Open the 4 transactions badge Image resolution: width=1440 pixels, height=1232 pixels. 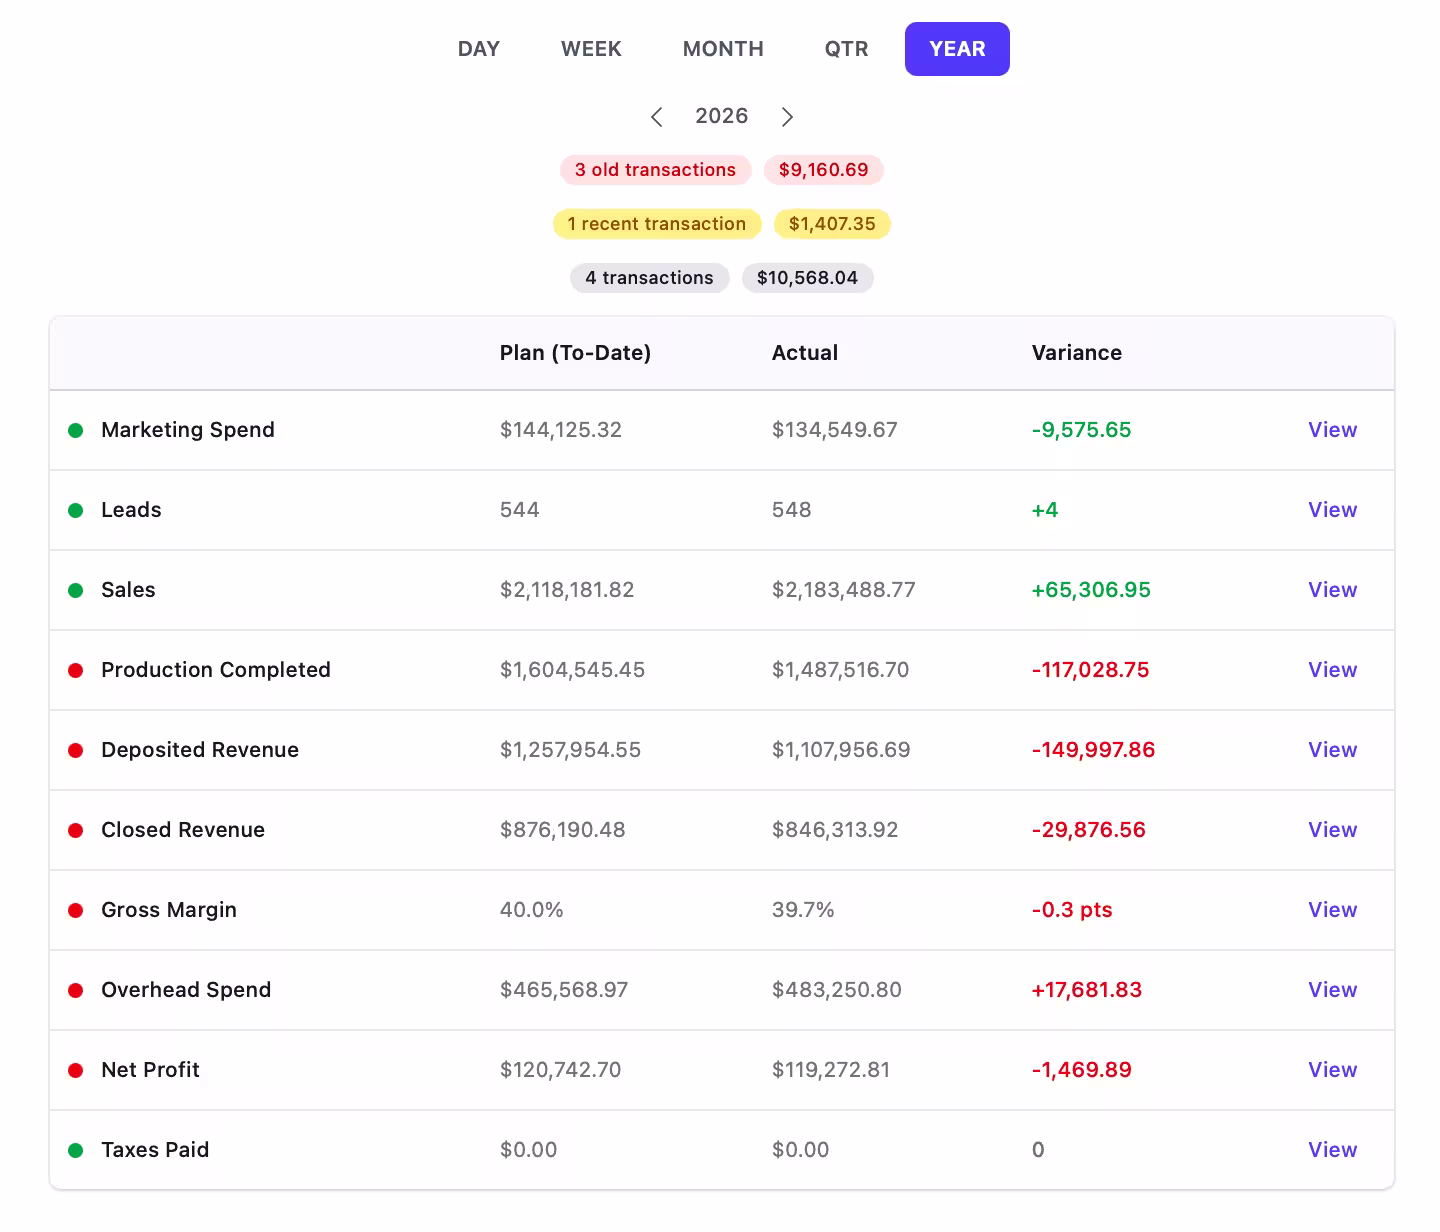pos(650,278)
